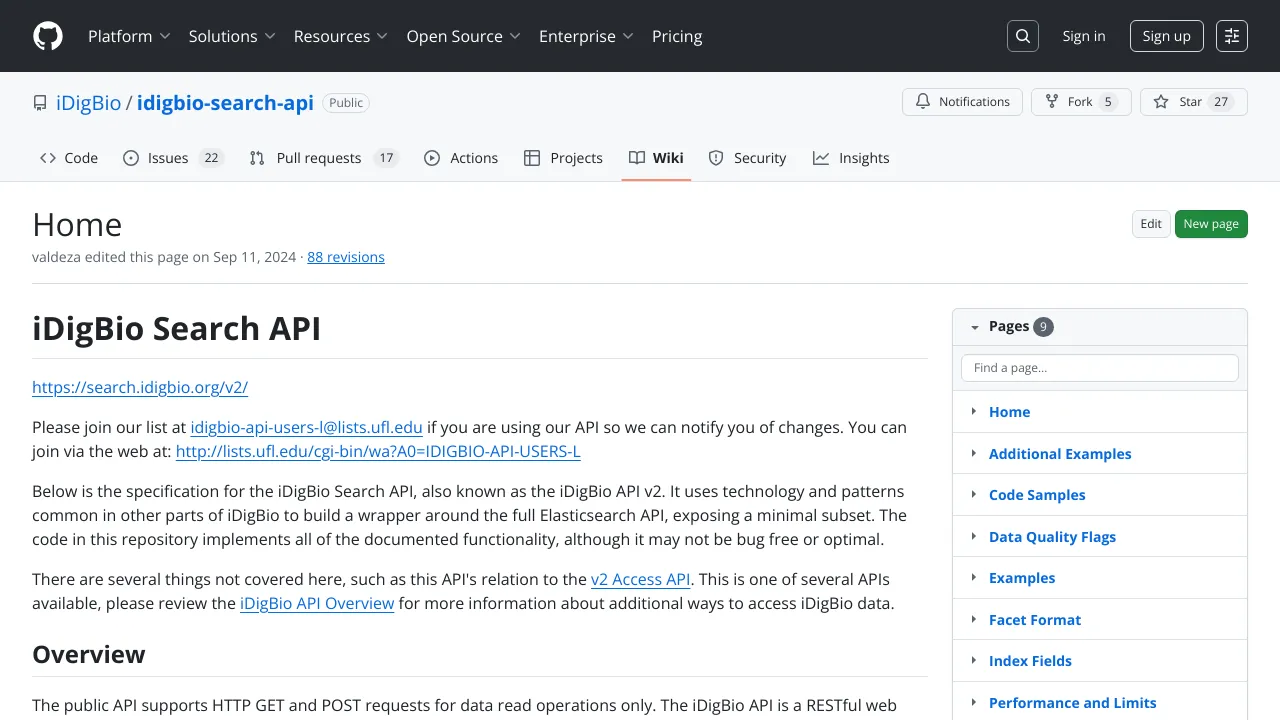Image resolution: width=1280 pixels, height=720 pixels.
Task: Switch to the Security tab
Action: pos(747,158)
